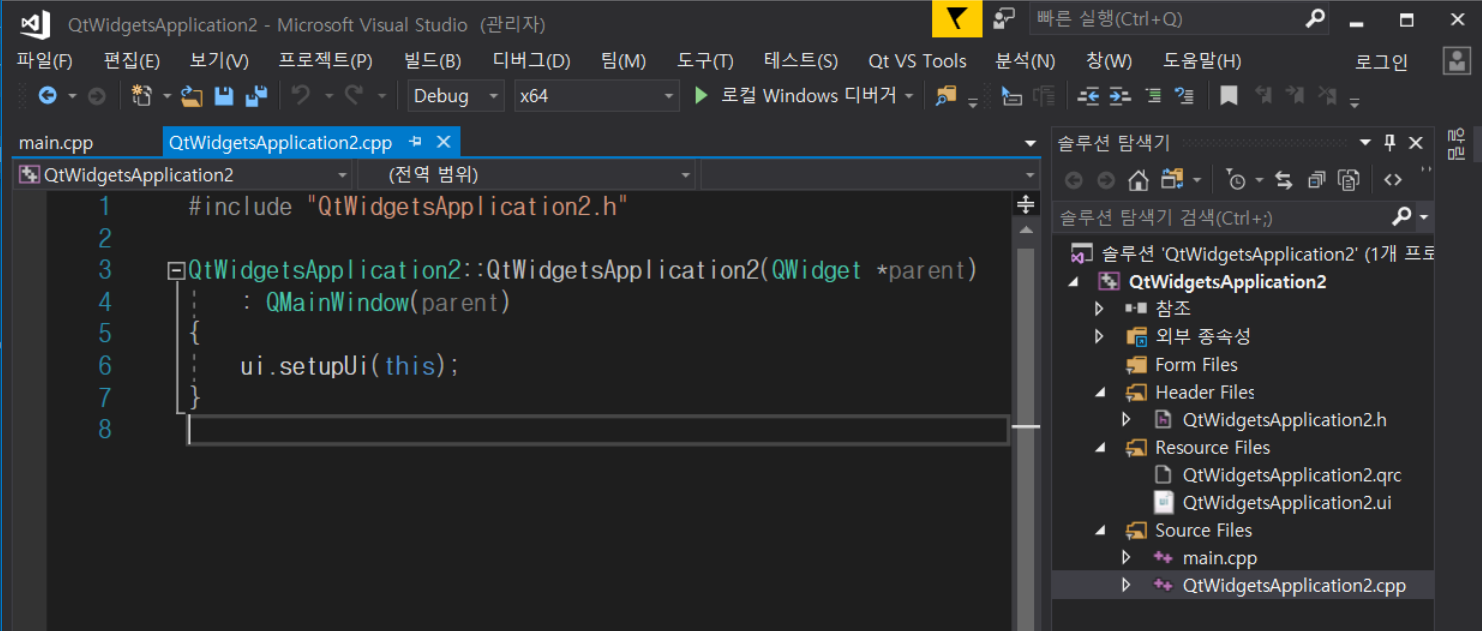The image size is (1482, 631).
Task: Expand the 외부 종속성 node
Action: click(x=1100, y=337)
